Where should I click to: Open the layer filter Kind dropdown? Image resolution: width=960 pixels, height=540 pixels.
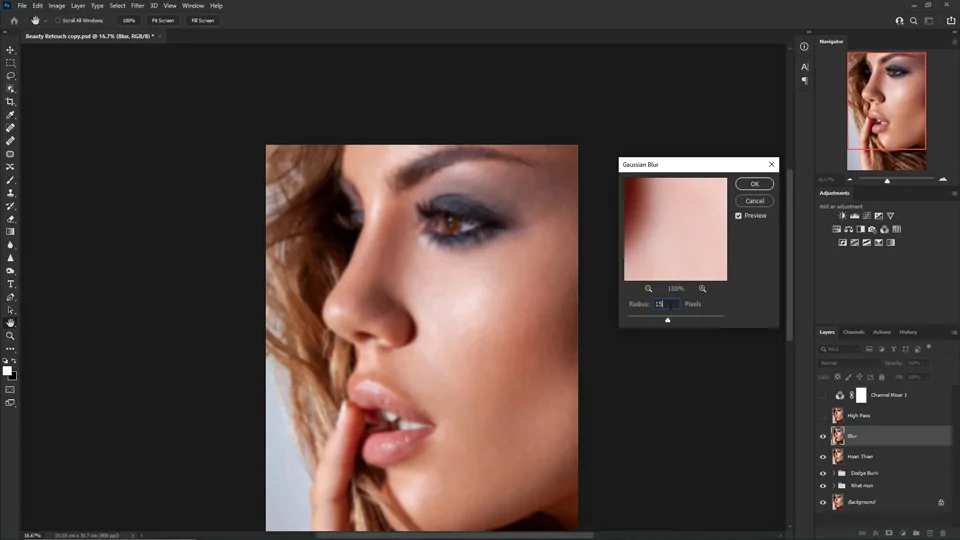[840, 349]
